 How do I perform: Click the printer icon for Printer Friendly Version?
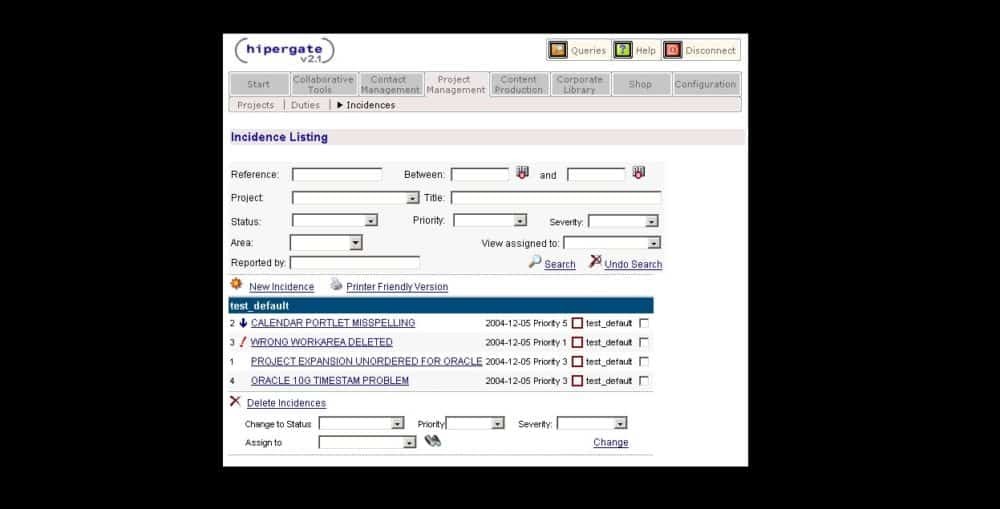336,285
